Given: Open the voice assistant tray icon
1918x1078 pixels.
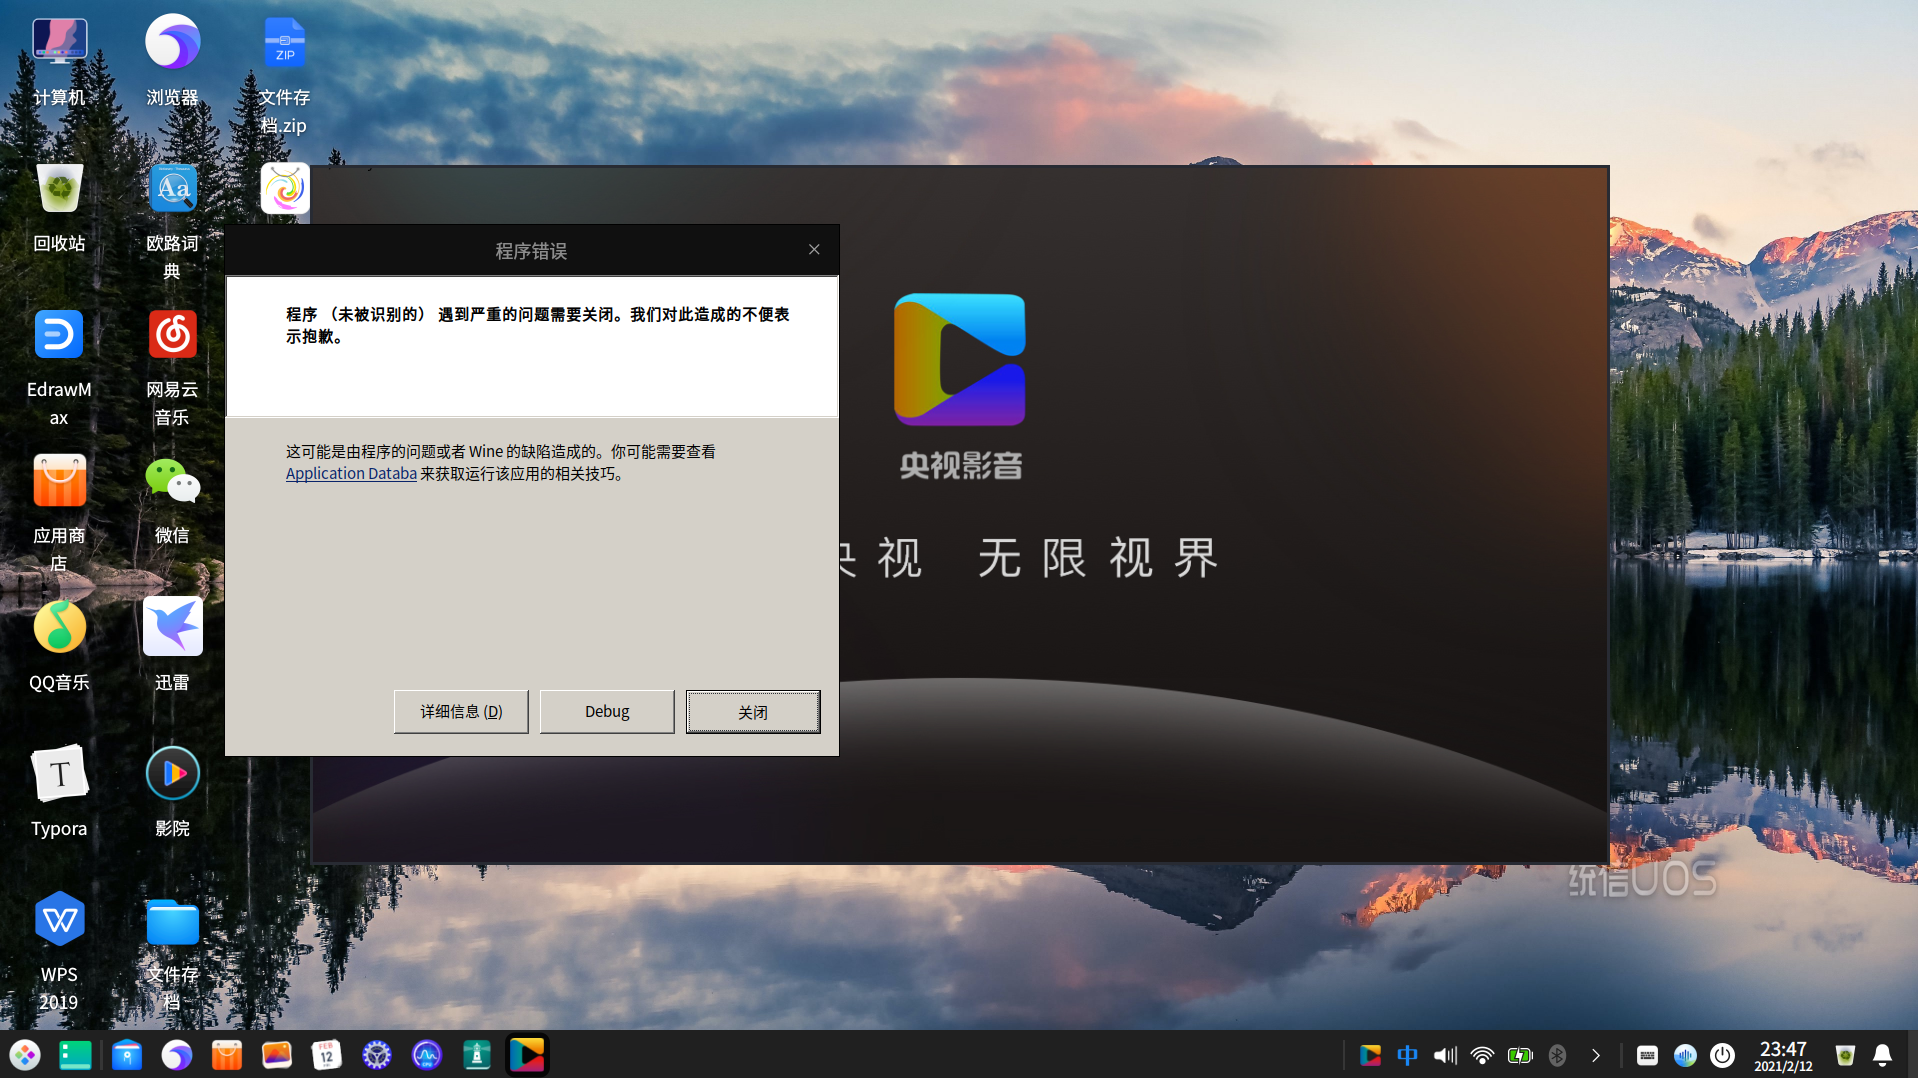Looking at the screenshot, I should tap(1685, 1055).
